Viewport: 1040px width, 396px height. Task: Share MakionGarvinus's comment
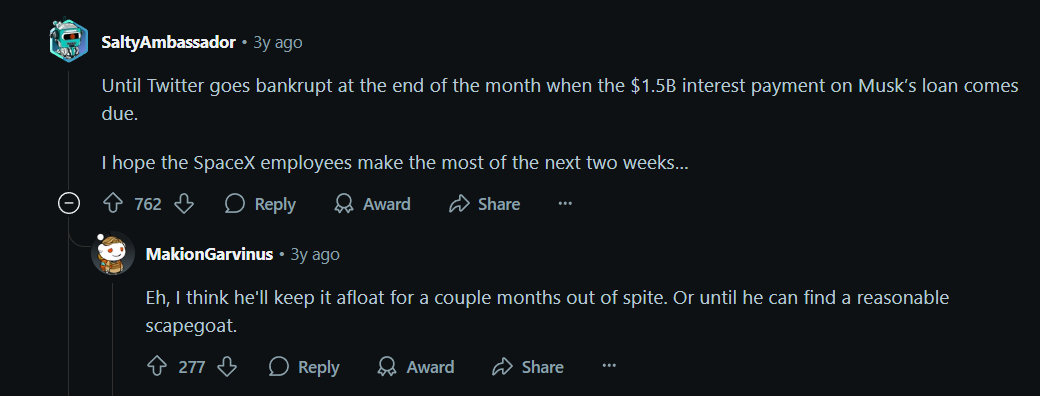click(529, 367)
